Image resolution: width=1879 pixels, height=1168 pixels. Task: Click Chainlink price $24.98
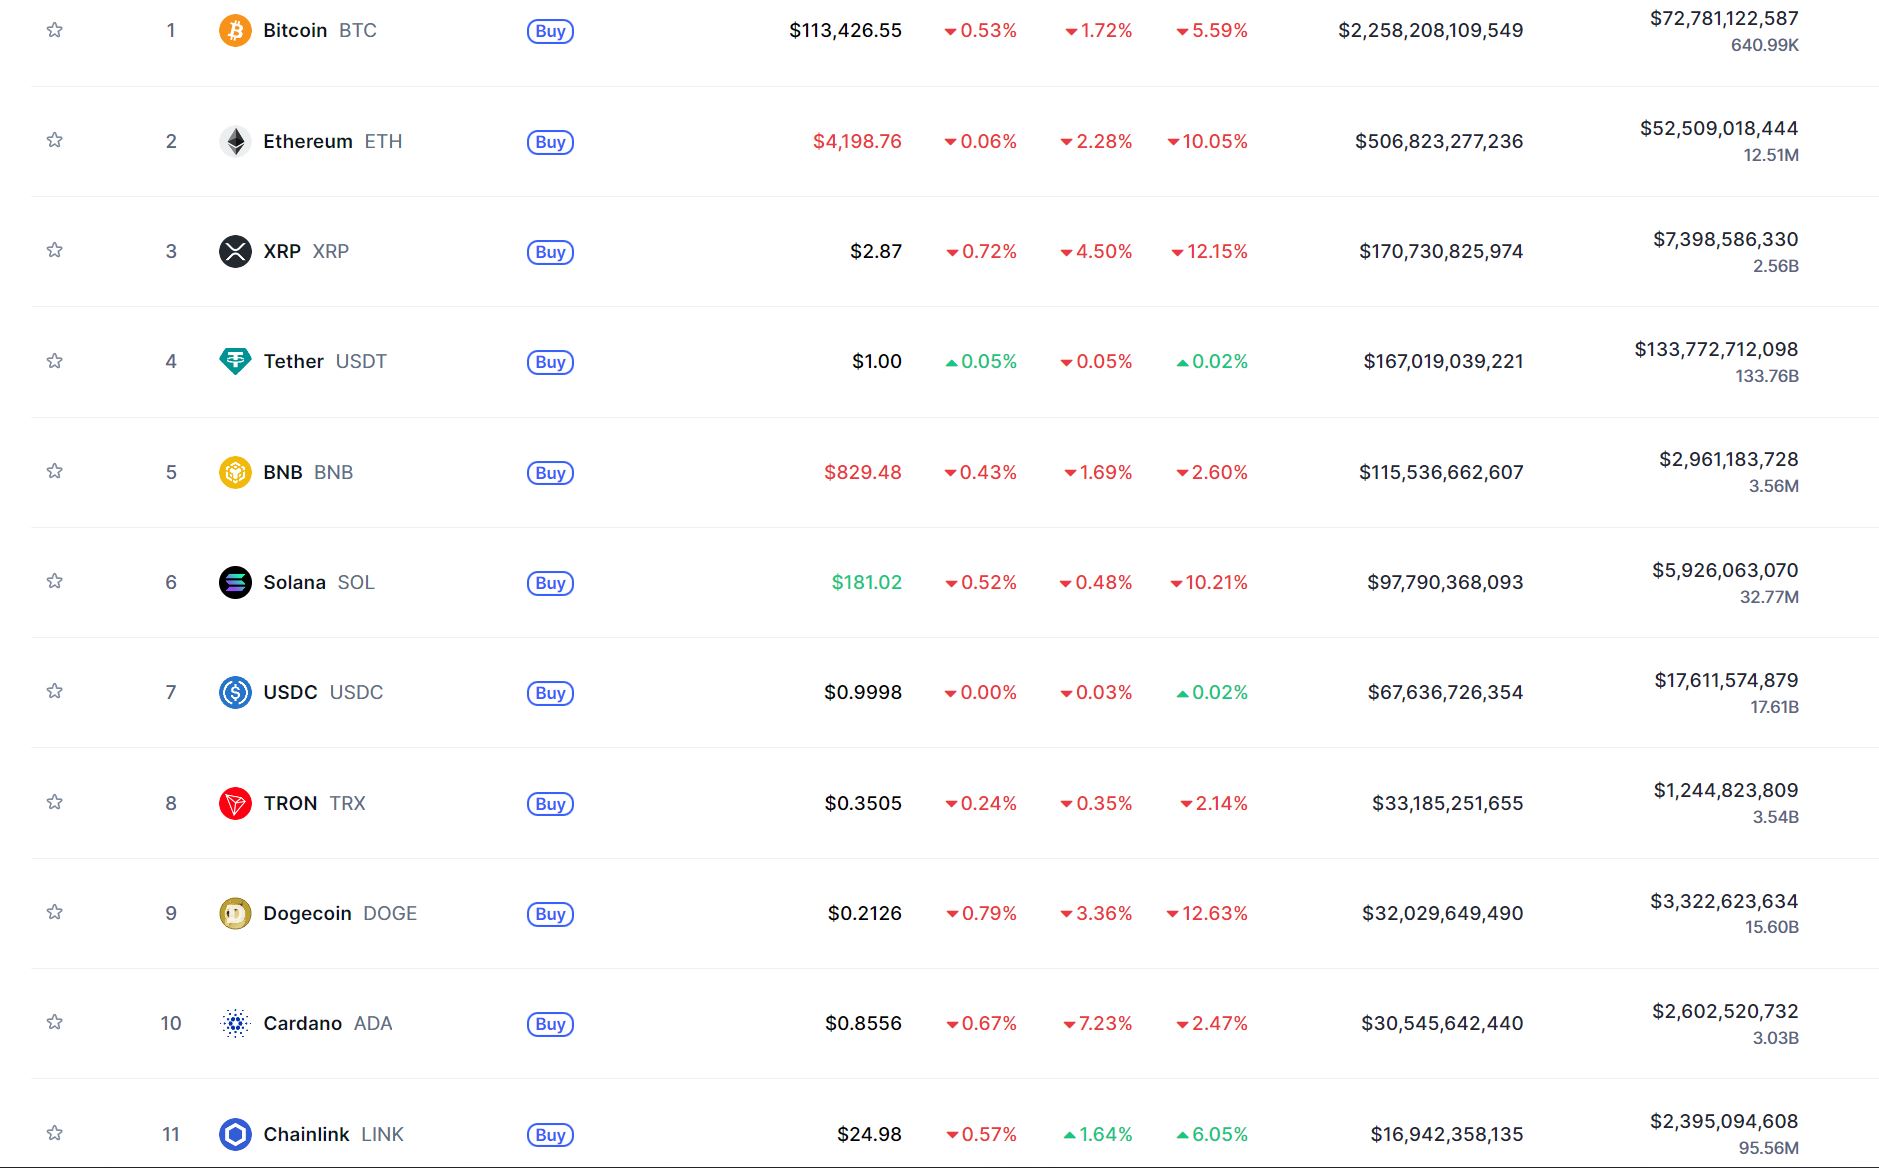click(x=869, y=1134)
